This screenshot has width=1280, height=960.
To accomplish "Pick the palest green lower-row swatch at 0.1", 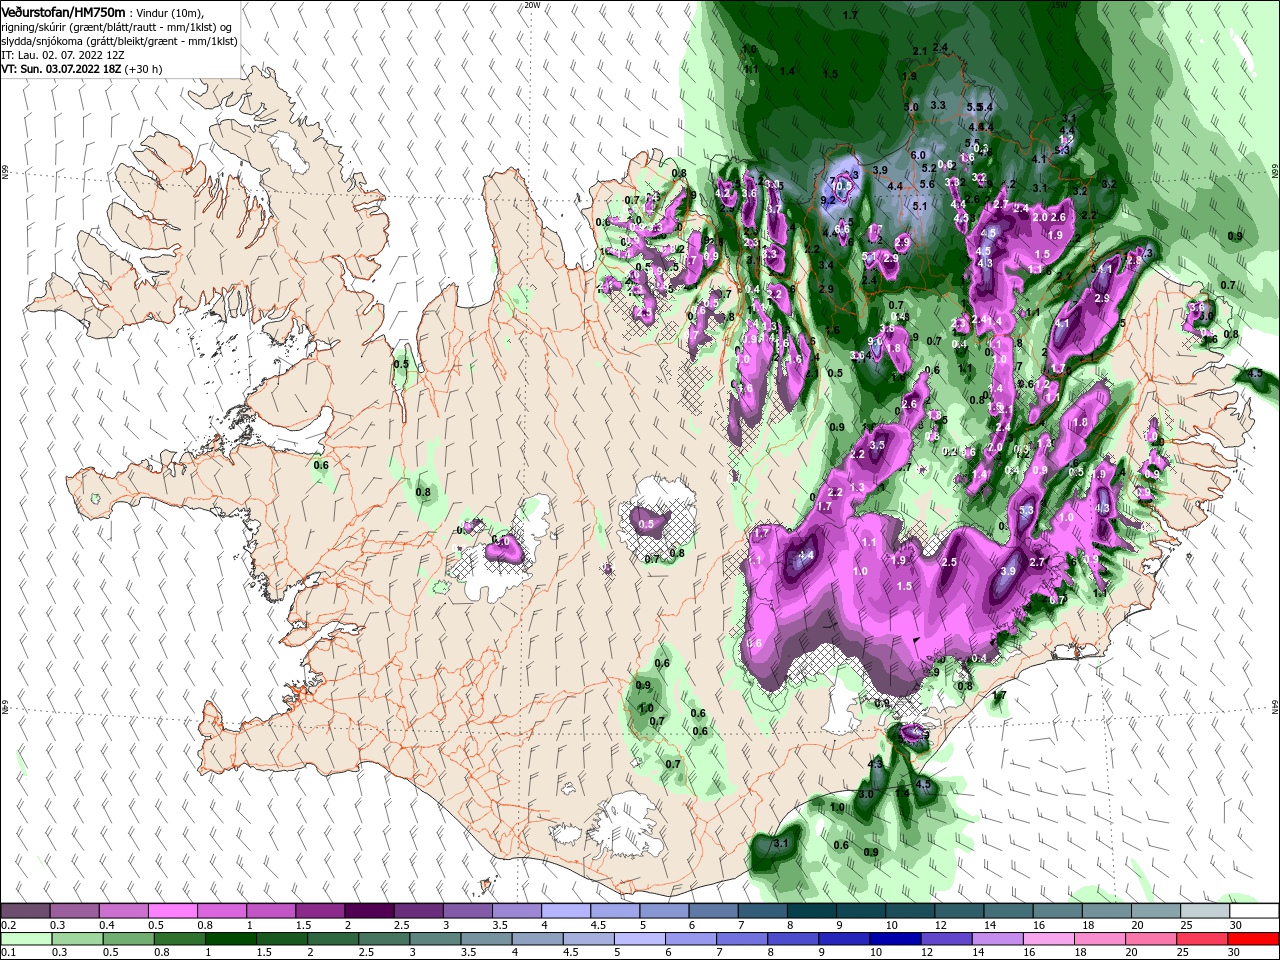I will (x=25, y=939).
